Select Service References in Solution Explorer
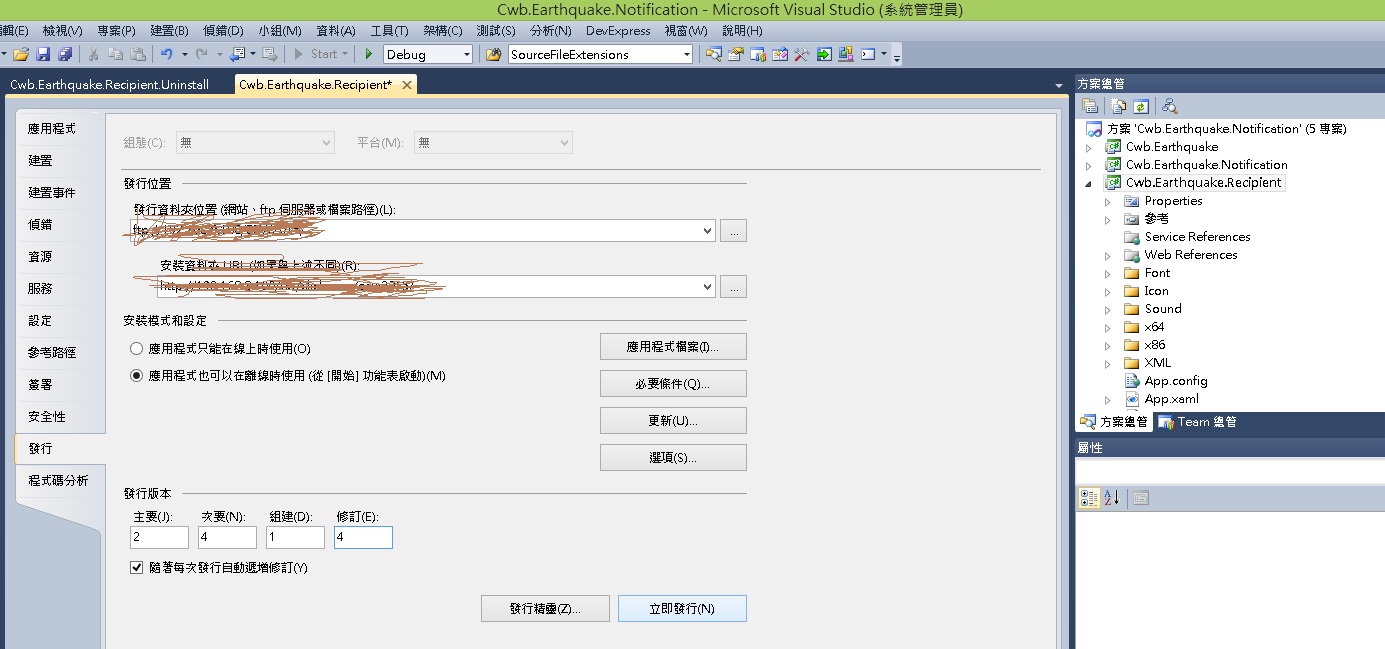The image size is (1385, 649). point(1197,237)
